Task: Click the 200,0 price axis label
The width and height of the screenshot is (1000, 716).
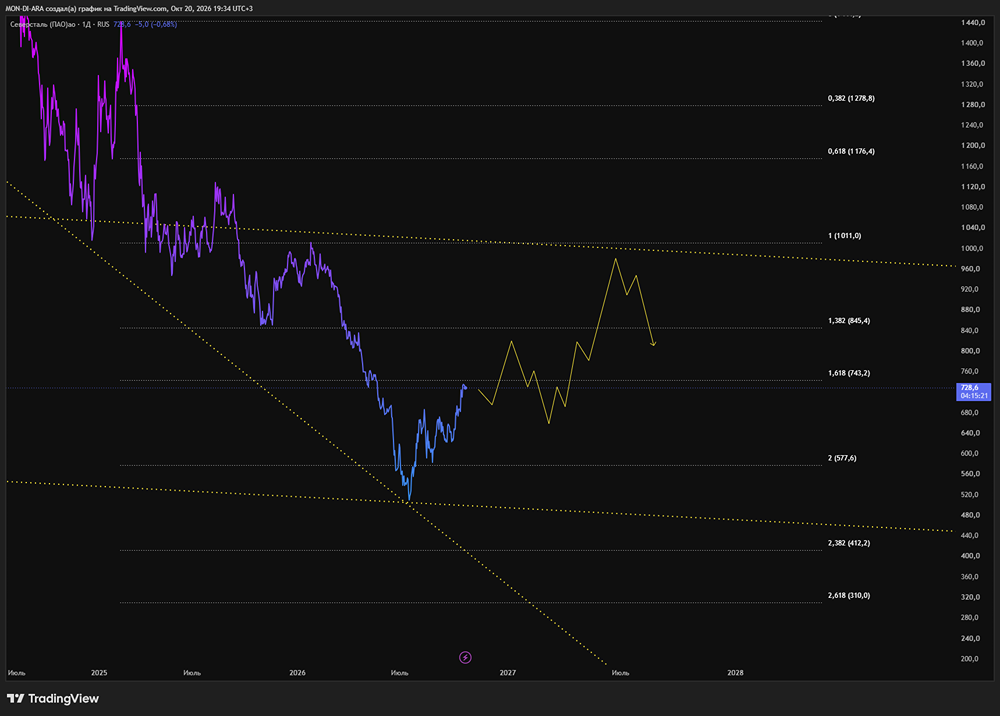Action: 970,659
